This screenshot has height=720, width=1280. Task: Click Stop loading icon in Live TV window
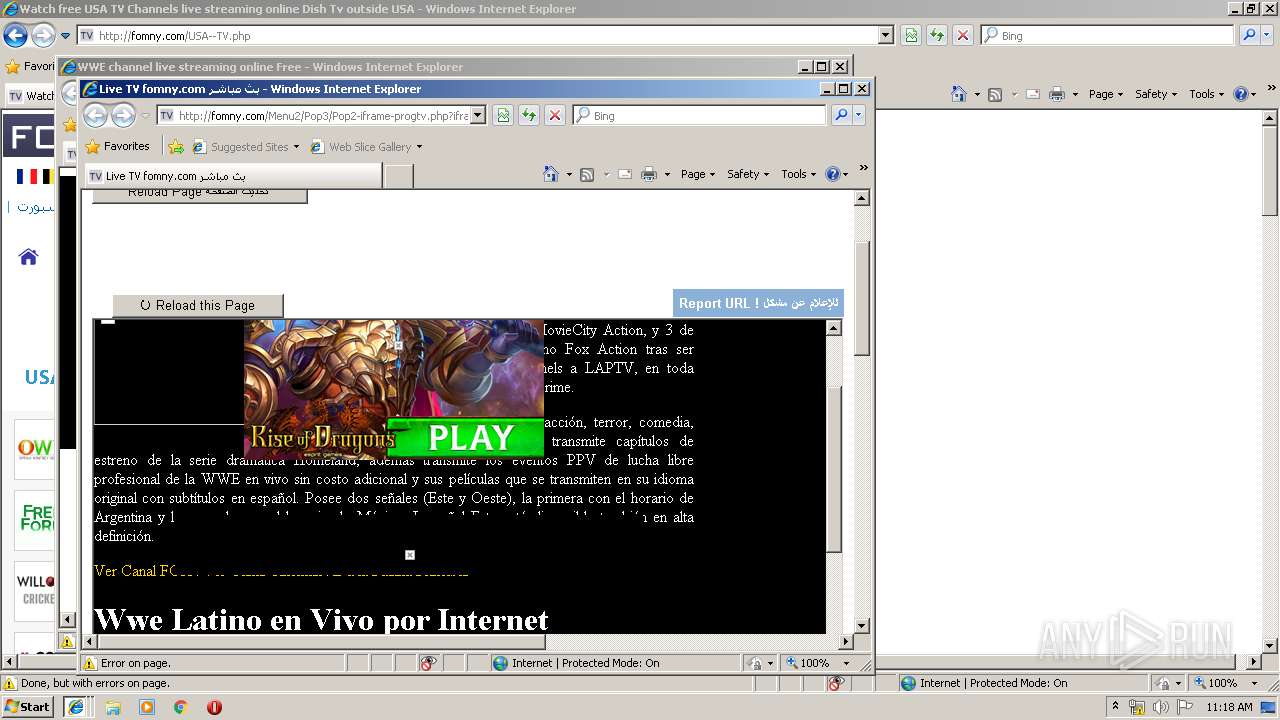pos(555,116)
